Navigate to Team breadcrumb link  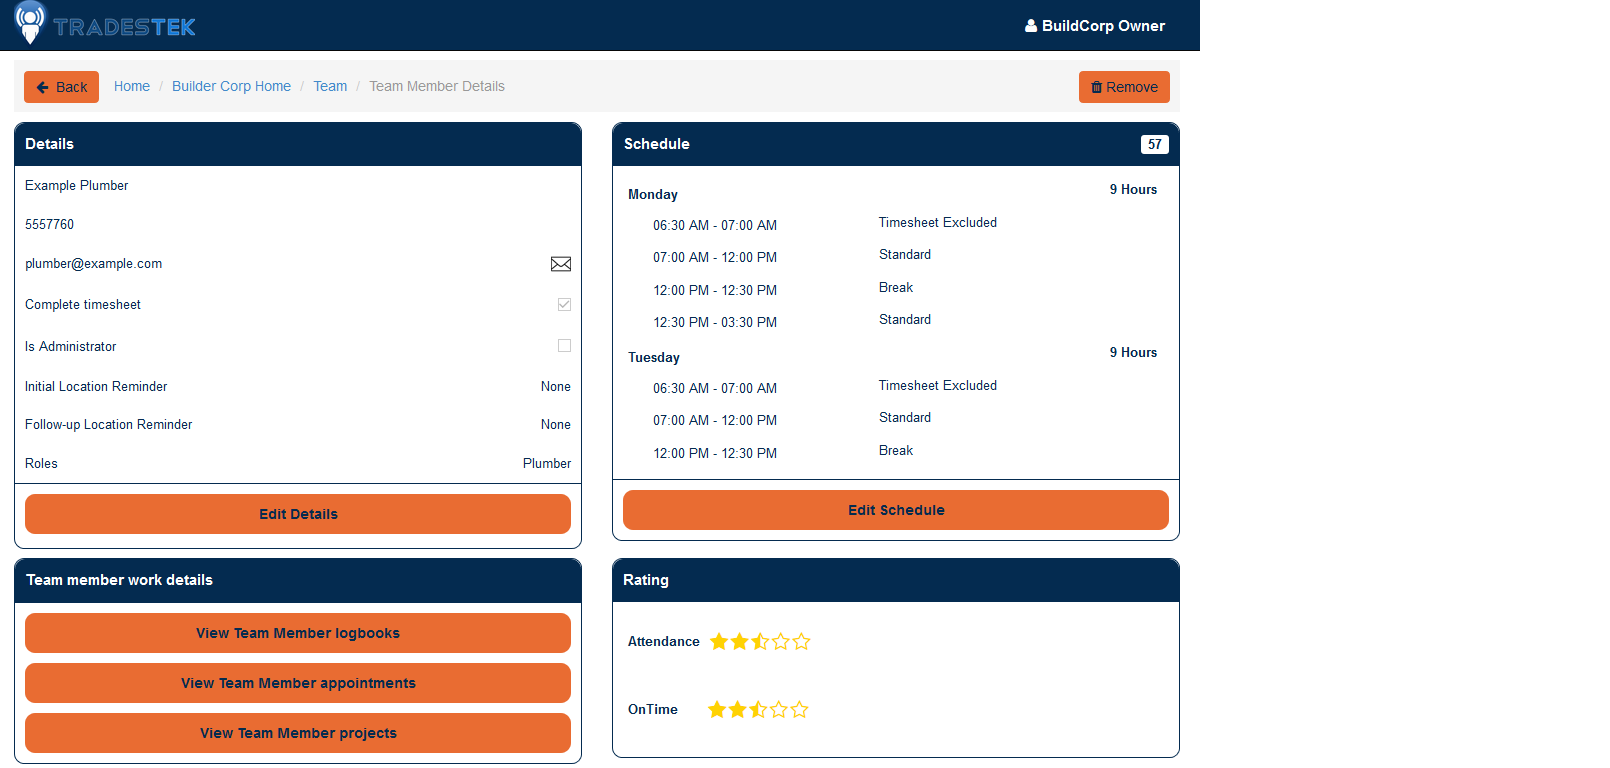(330, 86)
